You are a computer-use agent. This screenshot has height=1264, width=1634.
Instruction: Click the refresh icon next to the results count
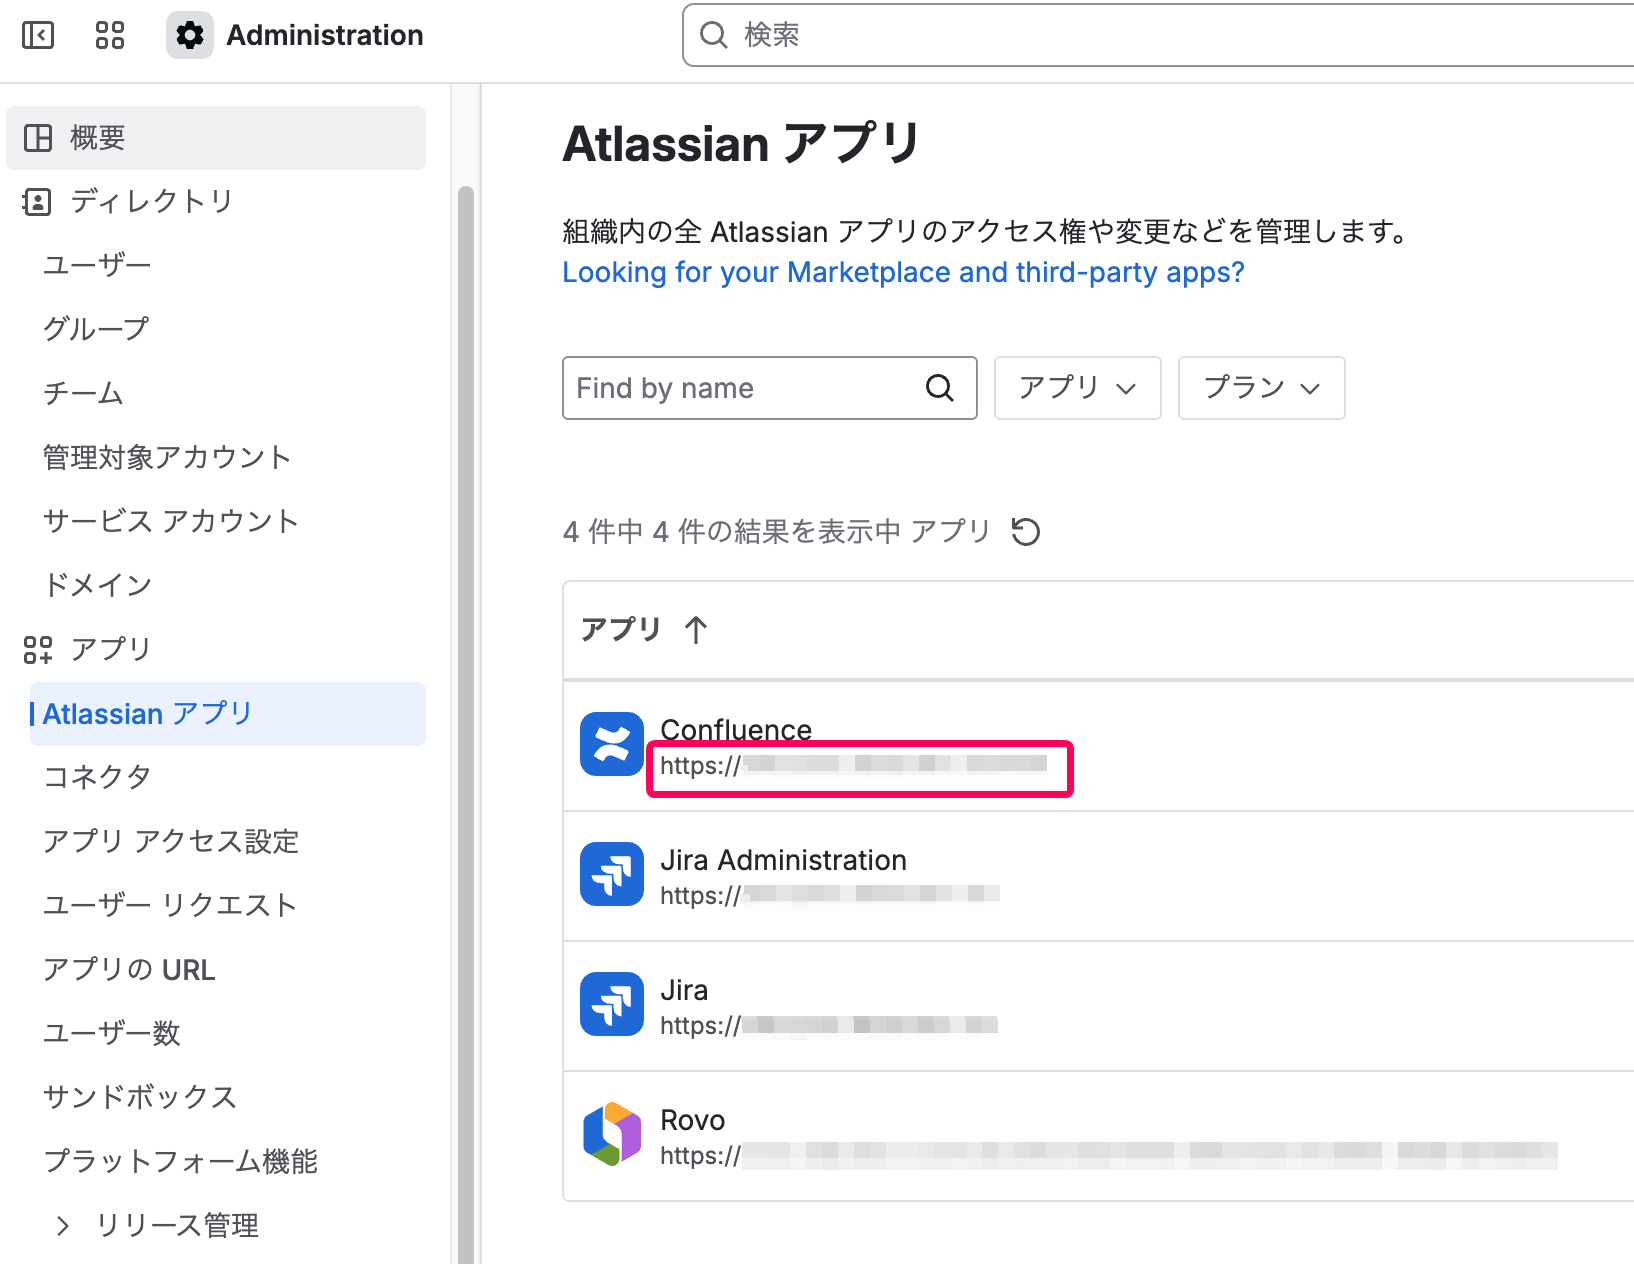click(x=1026, y=531)
